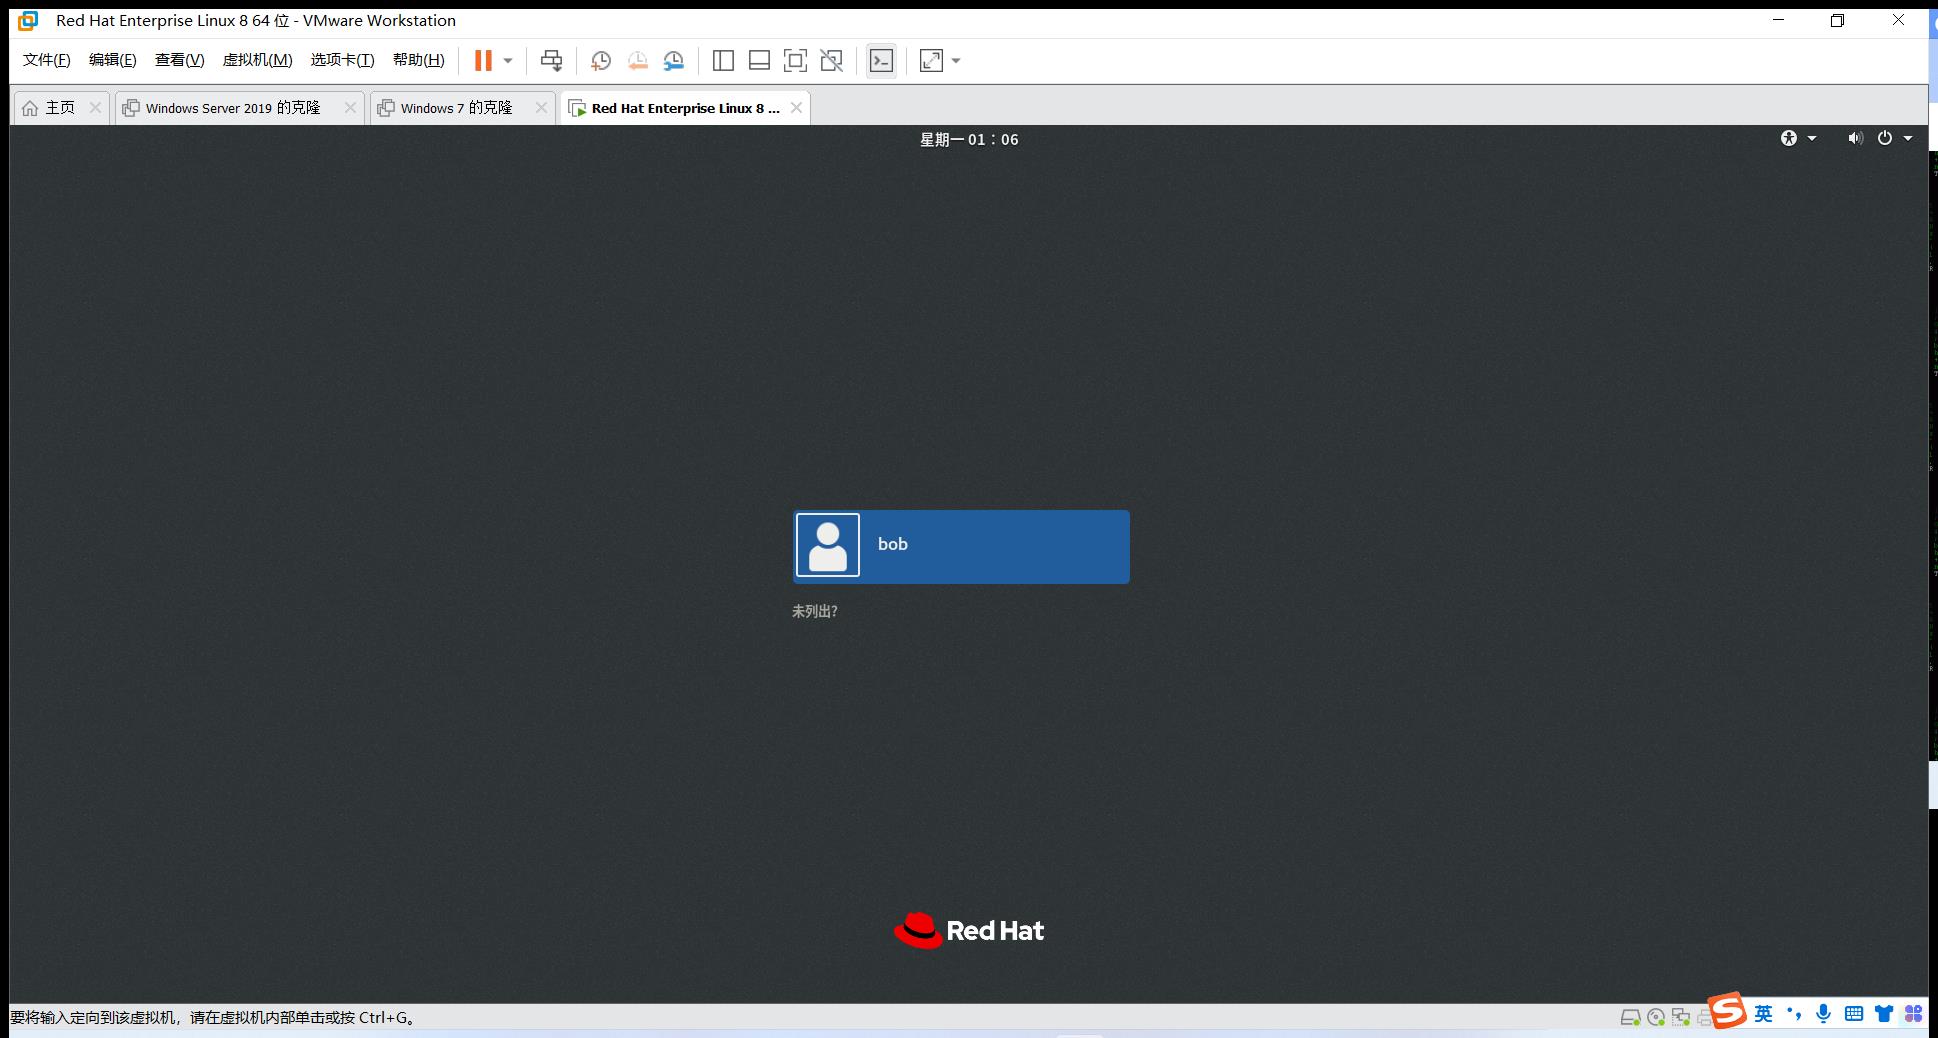Minimize the VMware Workstation window
This screenshot has height=1038, width=1938.
click(1778, 20)
